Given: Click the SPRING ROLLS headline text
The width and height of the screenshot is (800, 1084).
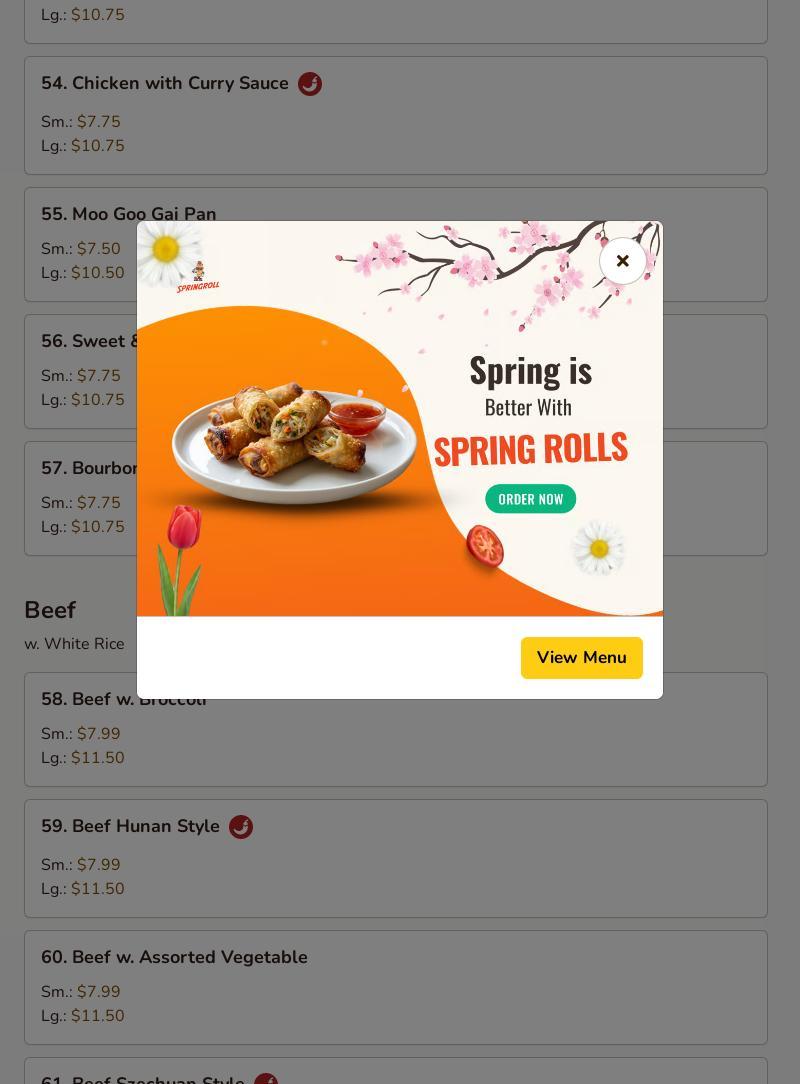Looking at the screenshot, I should pyautogui.click(x=530, y=449).
